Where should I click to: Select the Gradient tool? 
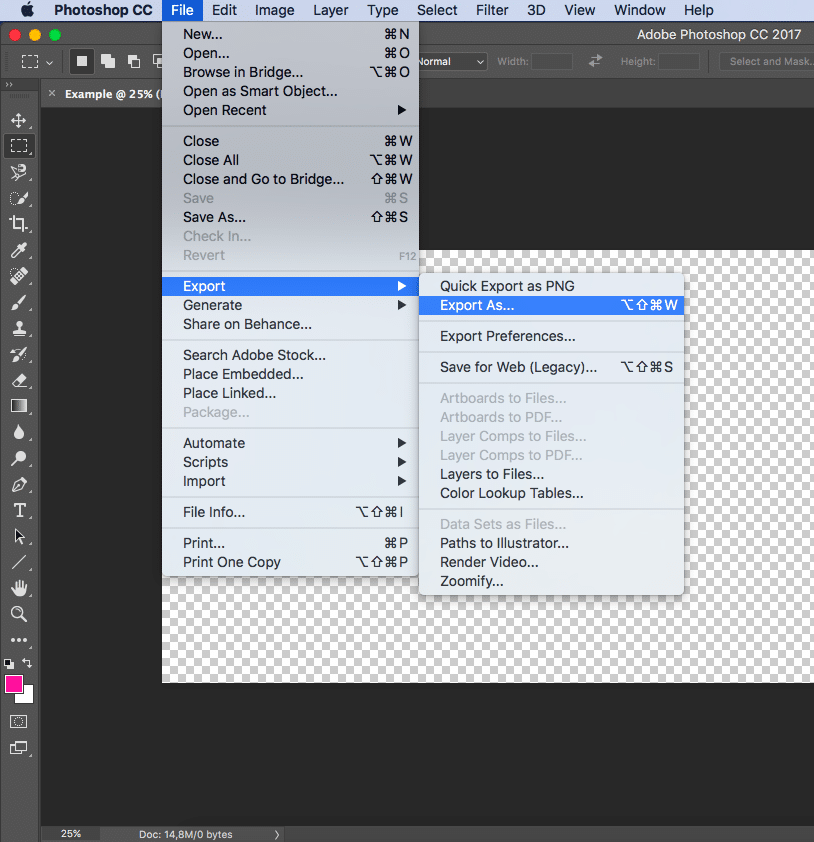pos(20,406)
